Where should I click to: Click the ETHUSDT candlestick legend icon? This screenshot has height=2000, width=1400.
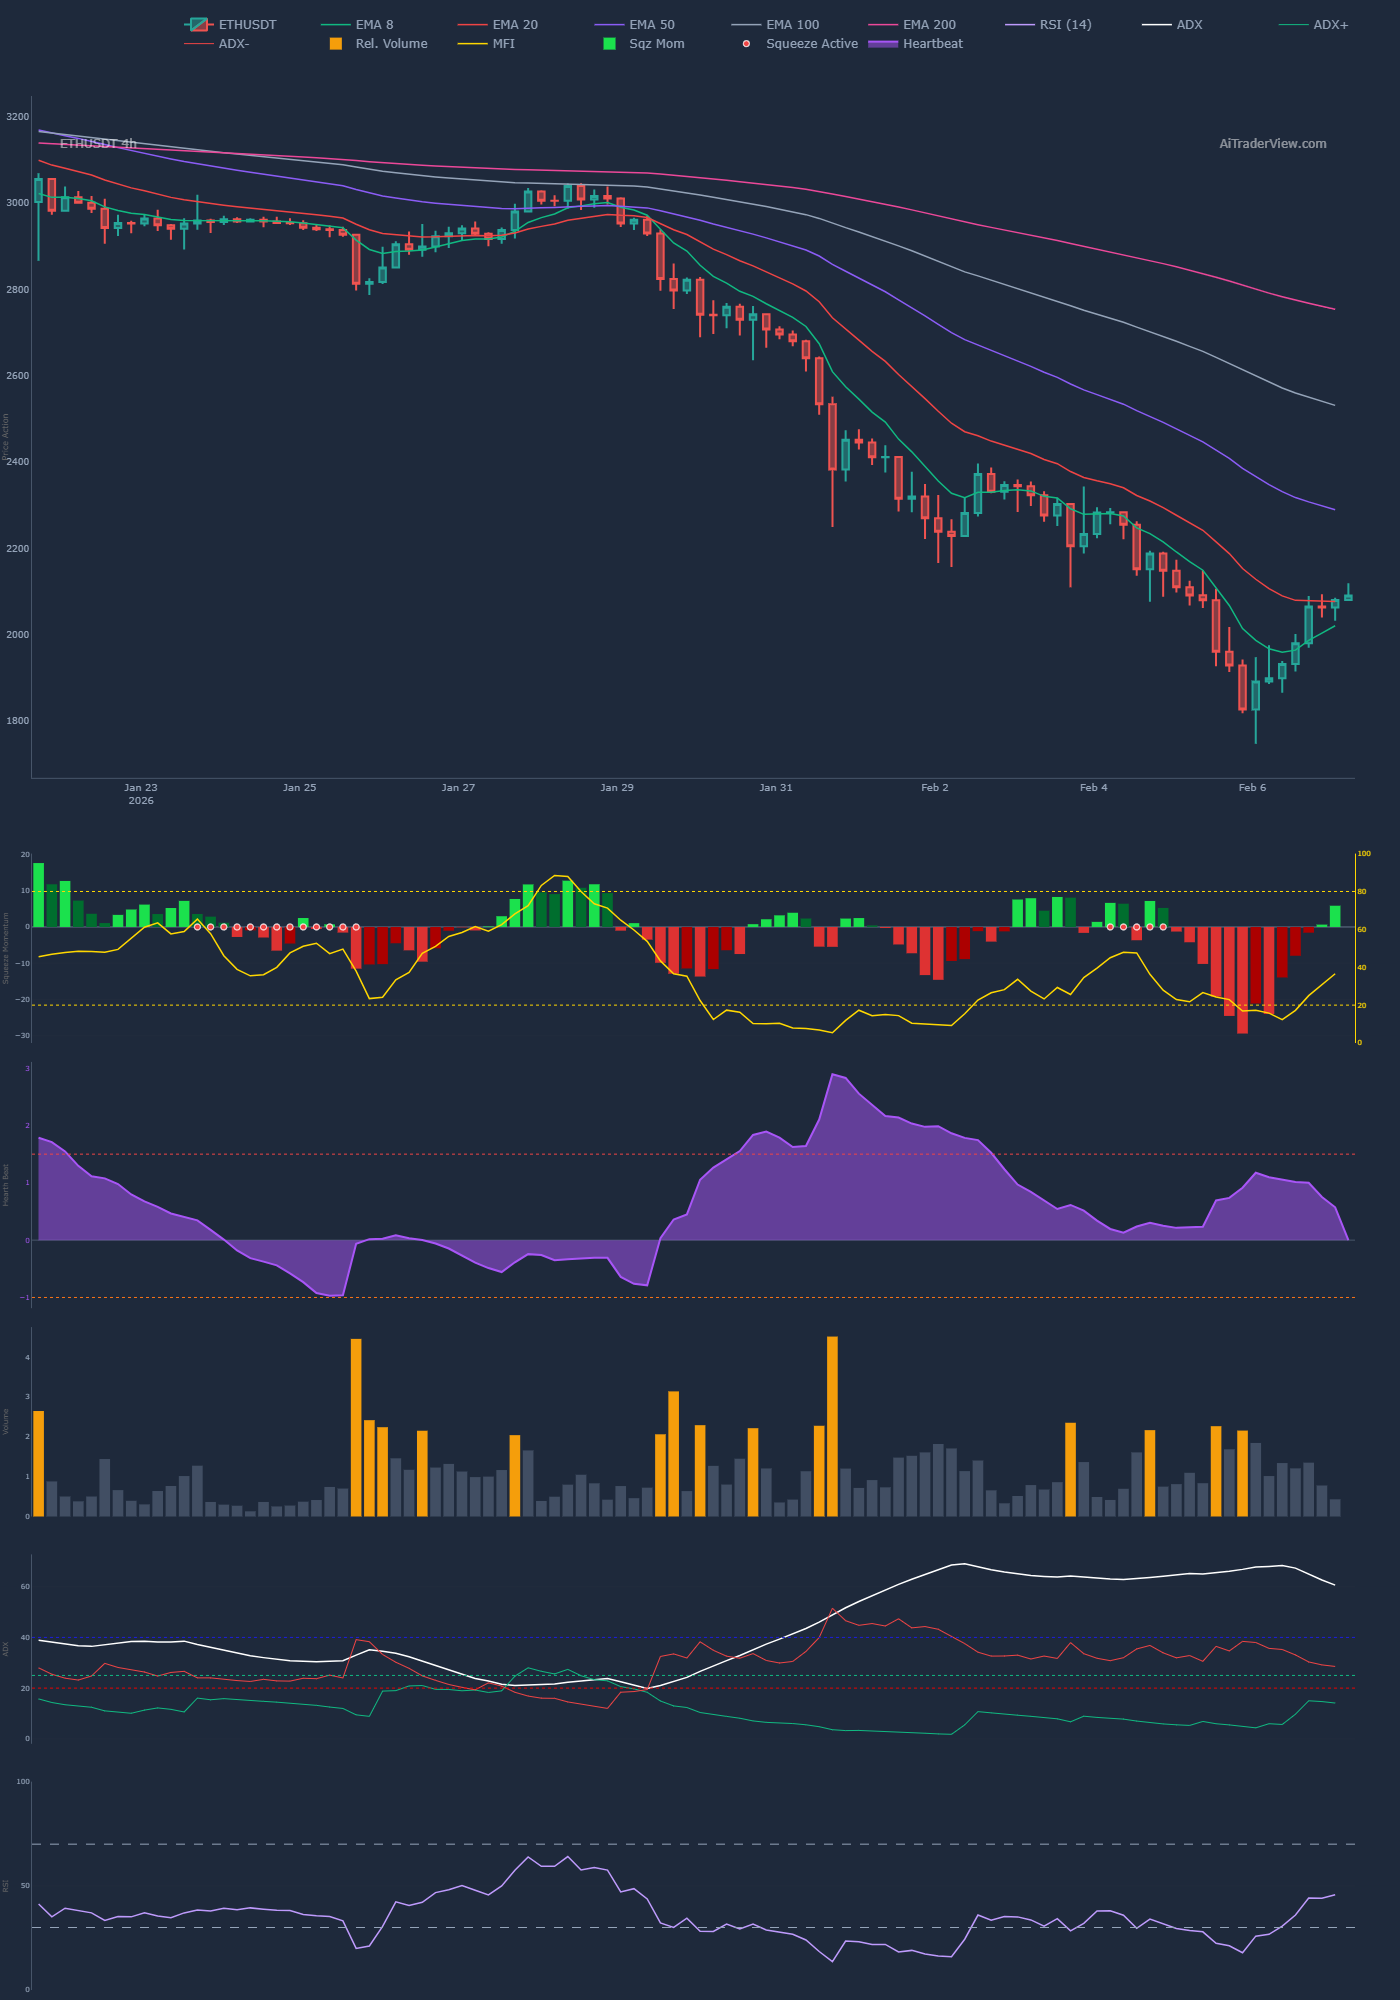(x=199, y=24)
